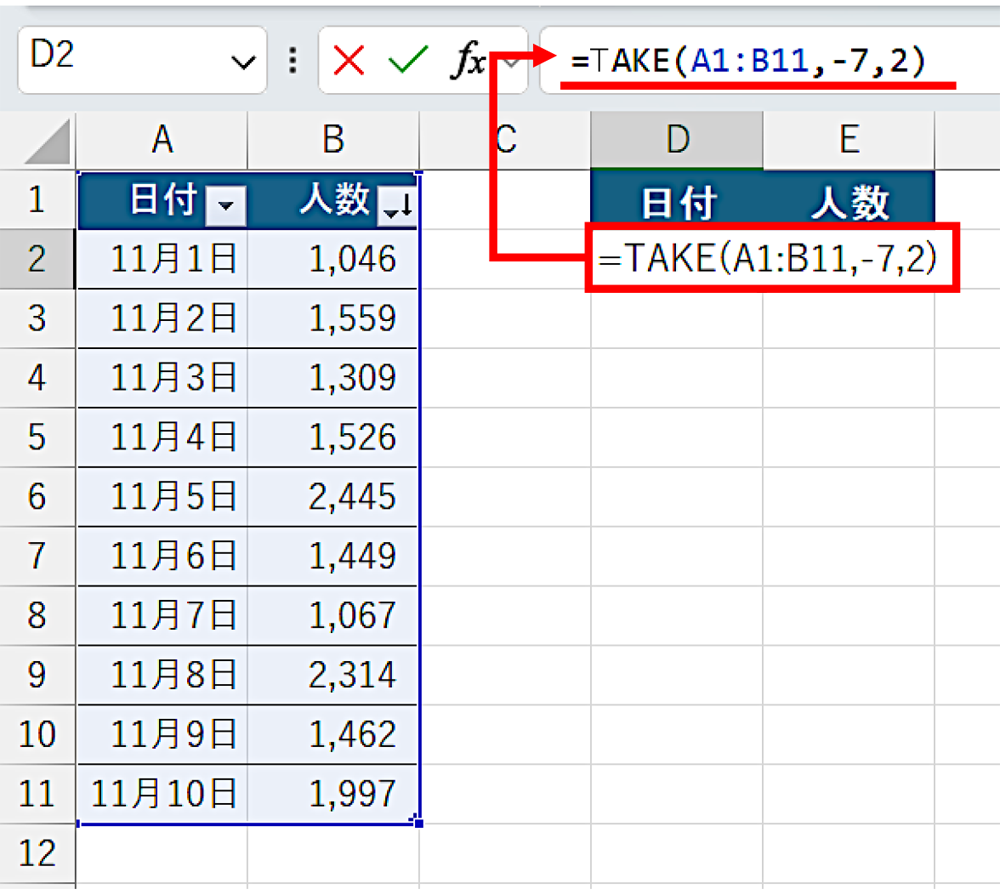Select row 11 header
1000x892 pixels.
click(37, 794)
